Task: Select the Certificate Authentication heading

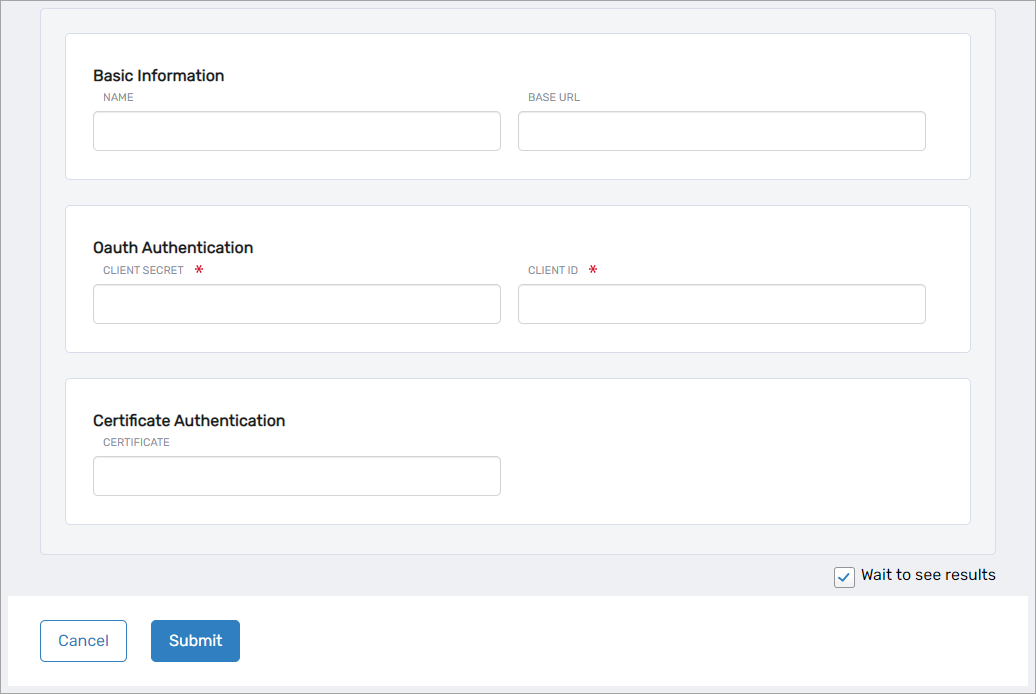Action: tap(189, 420)
